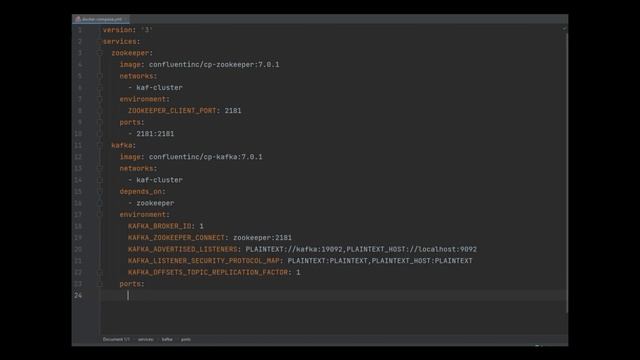Image resolution: width=640 pixels, height=360 pixels.
Task: Fold the depends_on block on line 15
Action: point(100,191)
